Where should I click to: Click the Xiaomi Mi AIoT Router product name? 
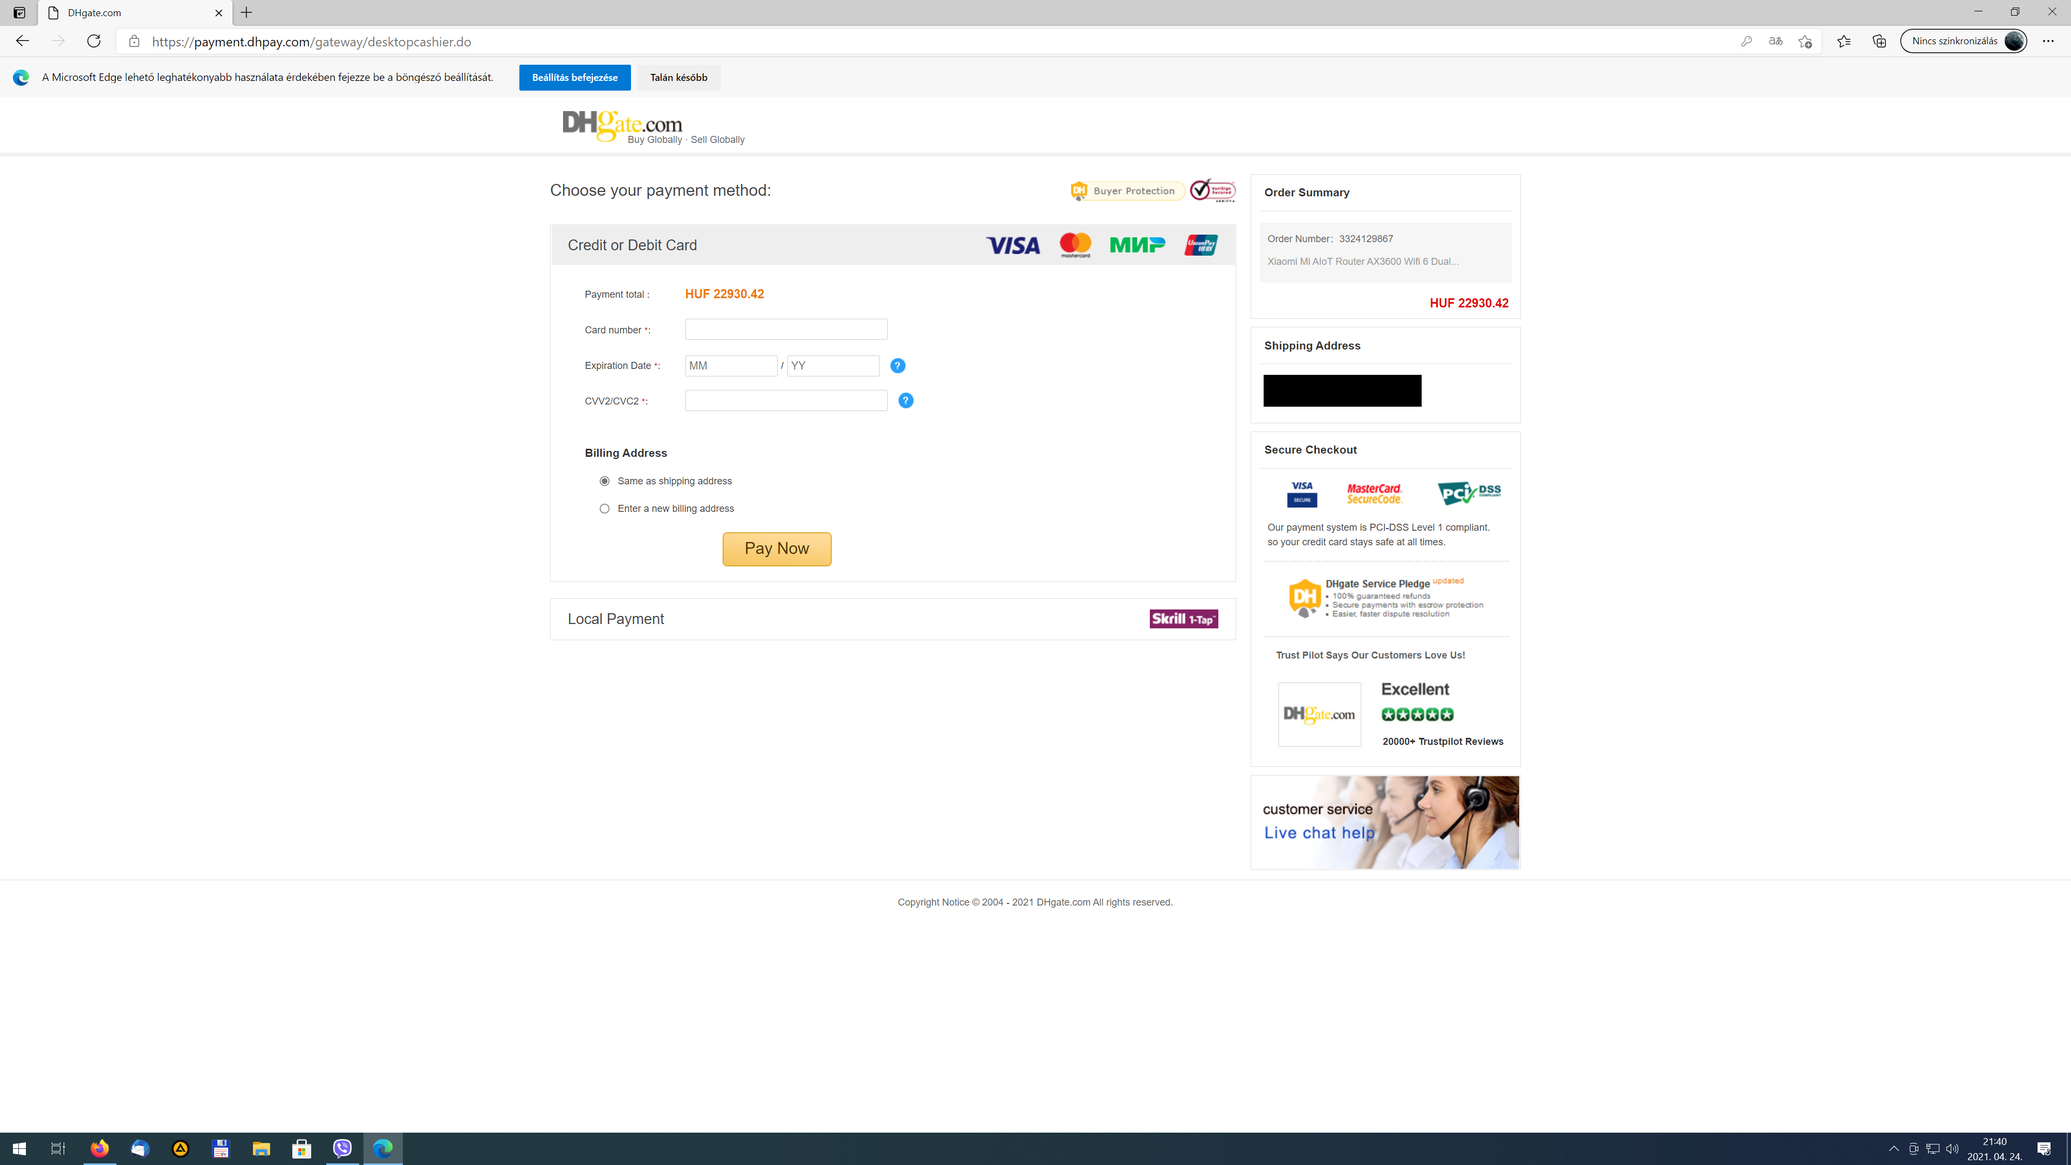[x=1362, y=262]
